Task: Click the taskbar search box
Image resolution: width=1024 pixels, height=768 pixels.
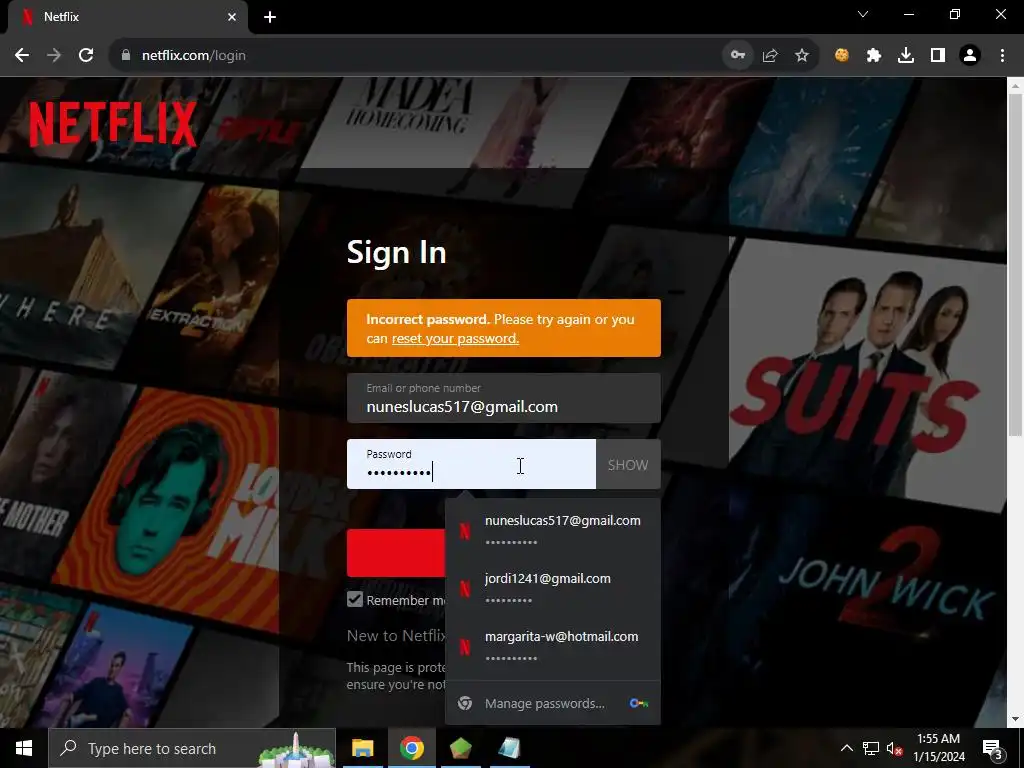Action: [191, 748]
